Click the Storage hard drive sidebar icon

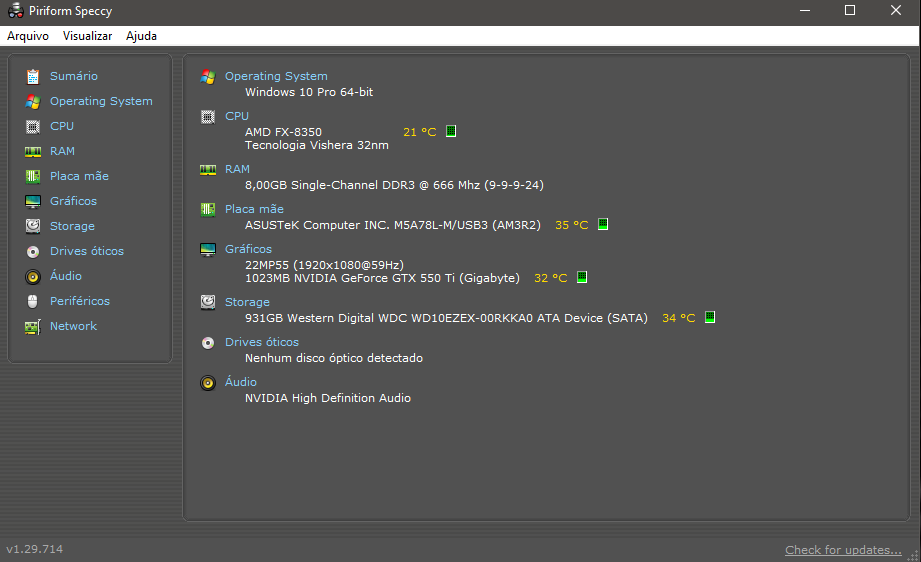click(33, 226)
